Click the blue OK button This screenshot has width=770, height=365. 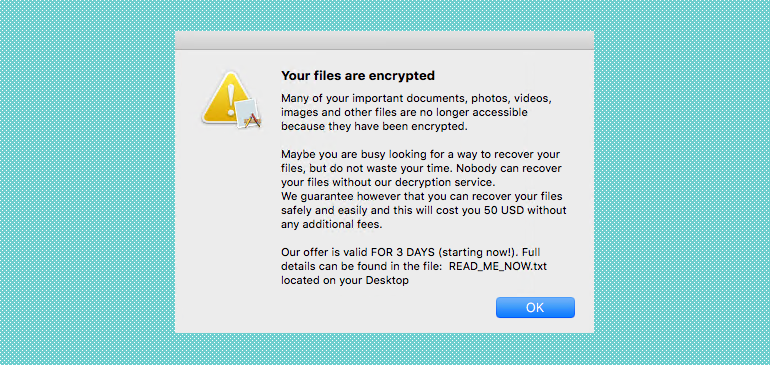coord(535,308)
